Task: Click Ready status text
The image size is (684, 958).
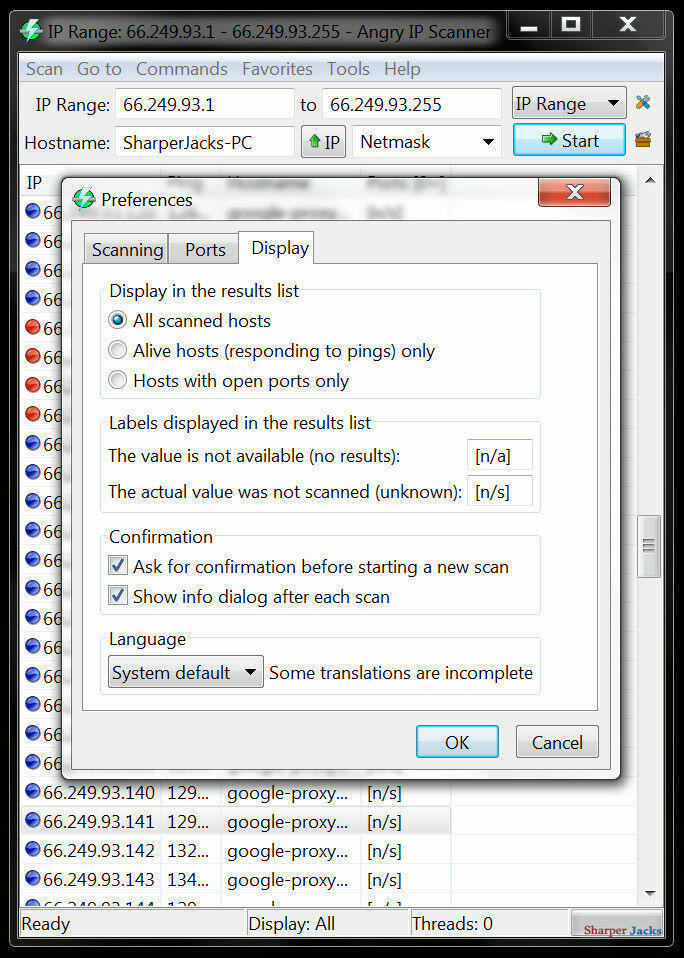Action: pos(46,923)
